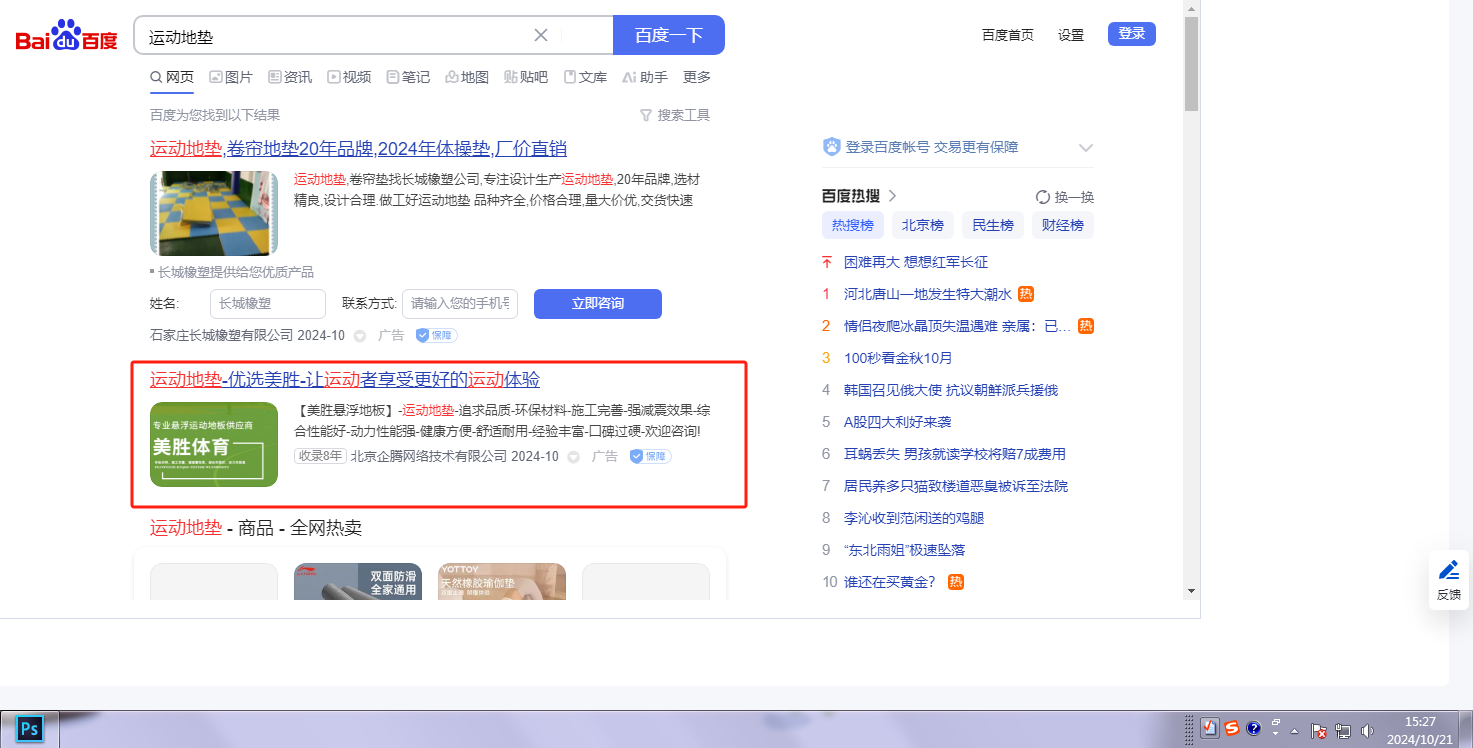Click the Sogou input method tray icon
This screenshot has width=1473, height=748.
1232,729
